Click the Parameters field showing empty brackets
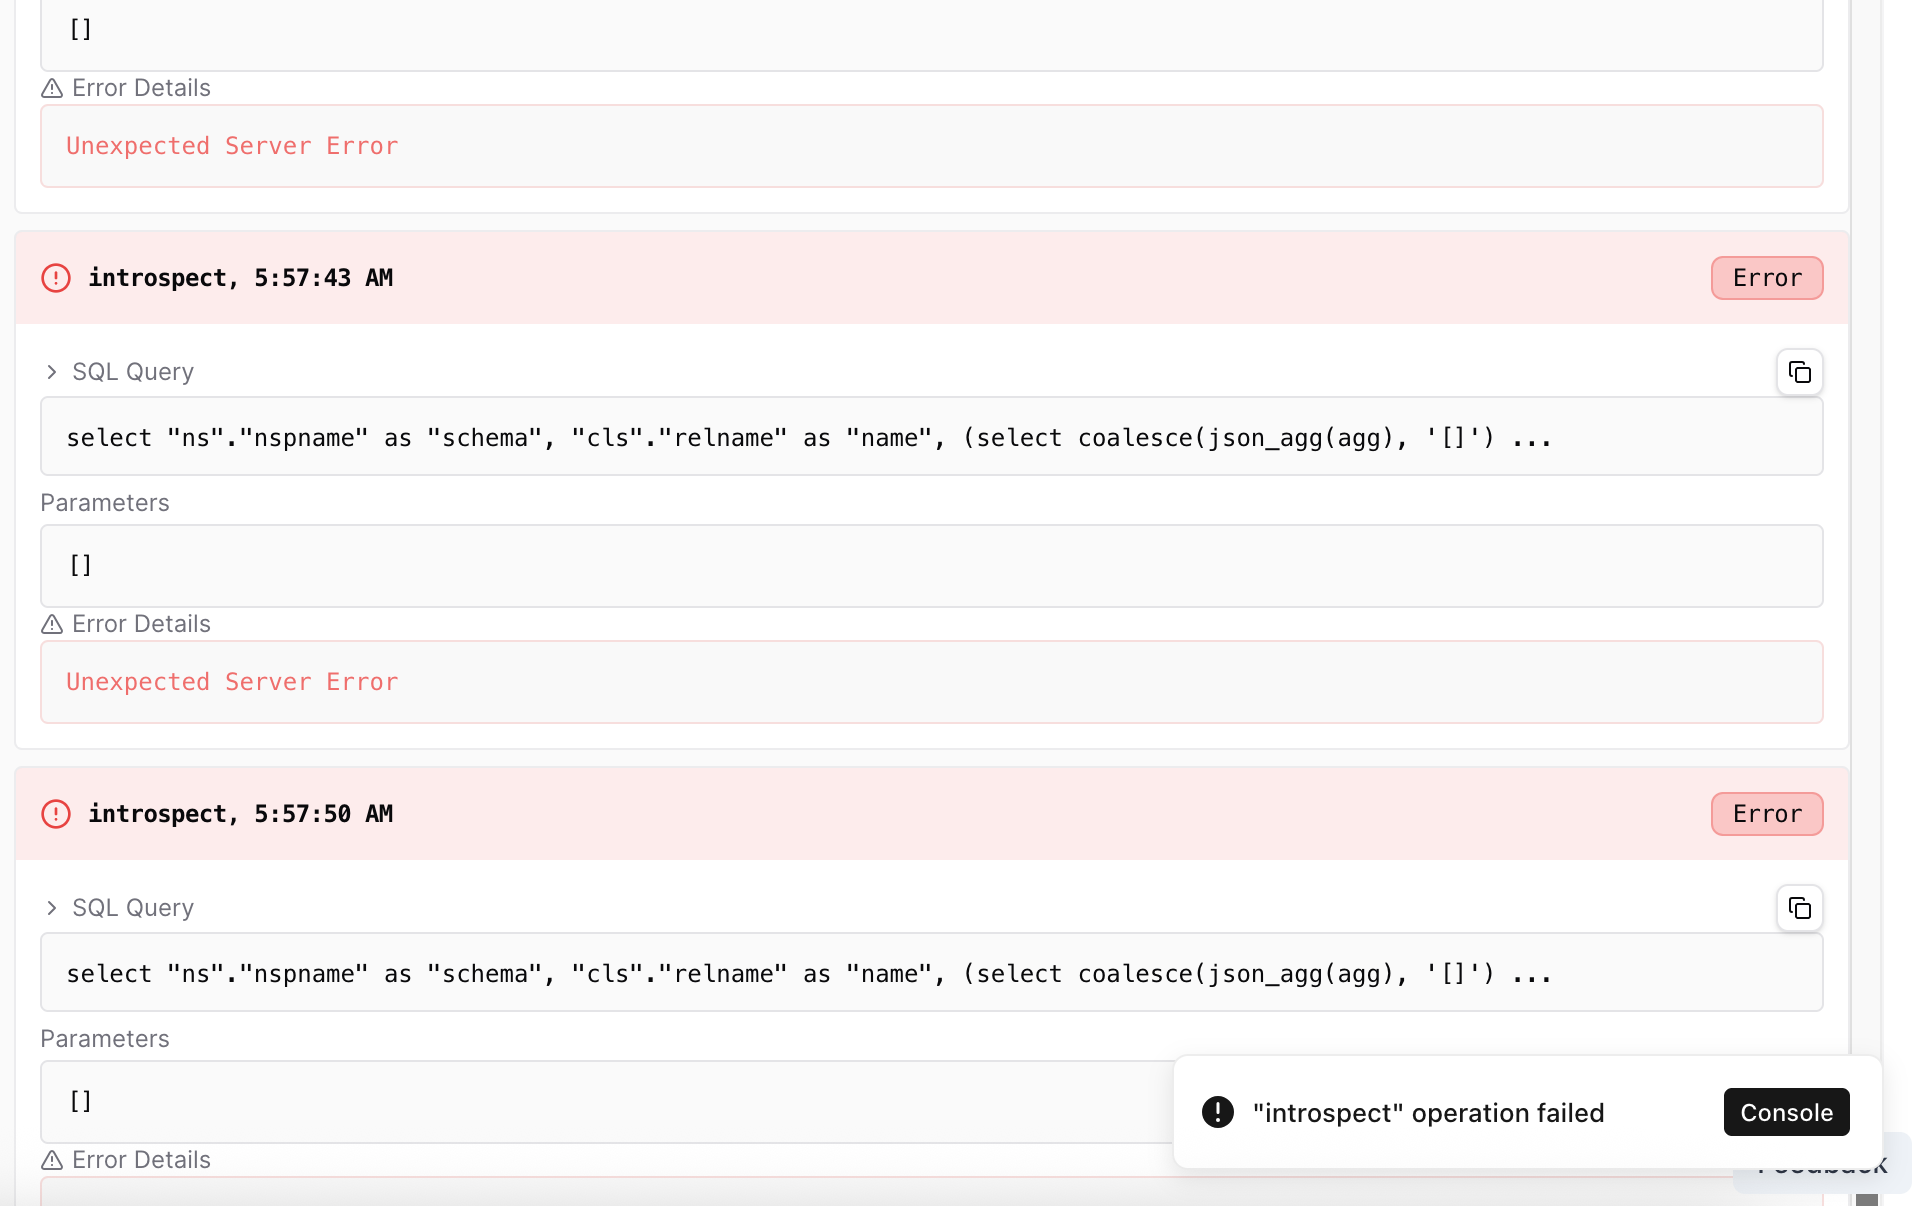This screenshot has height=1206, width=1930. pyautogui.click(x=930, y=565)
